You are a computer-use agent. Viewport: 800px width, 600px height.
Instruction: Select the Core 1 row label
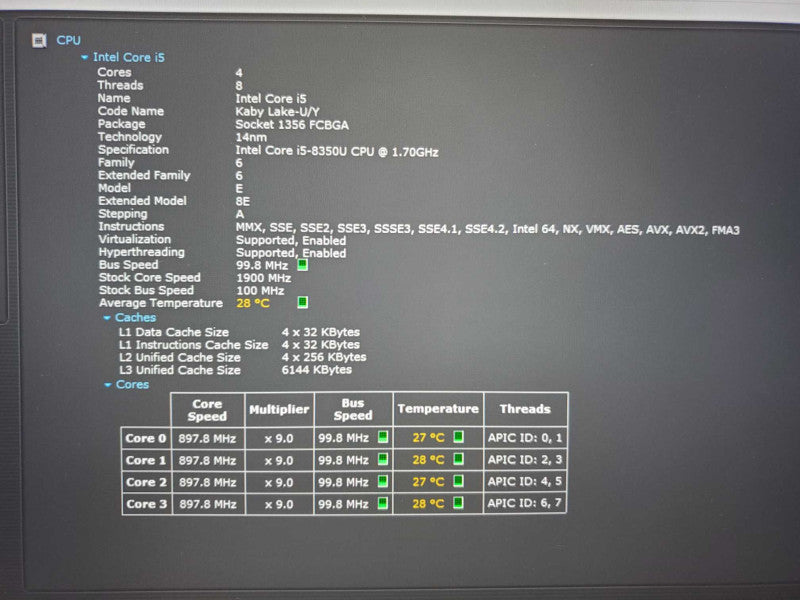coord(146,461)
